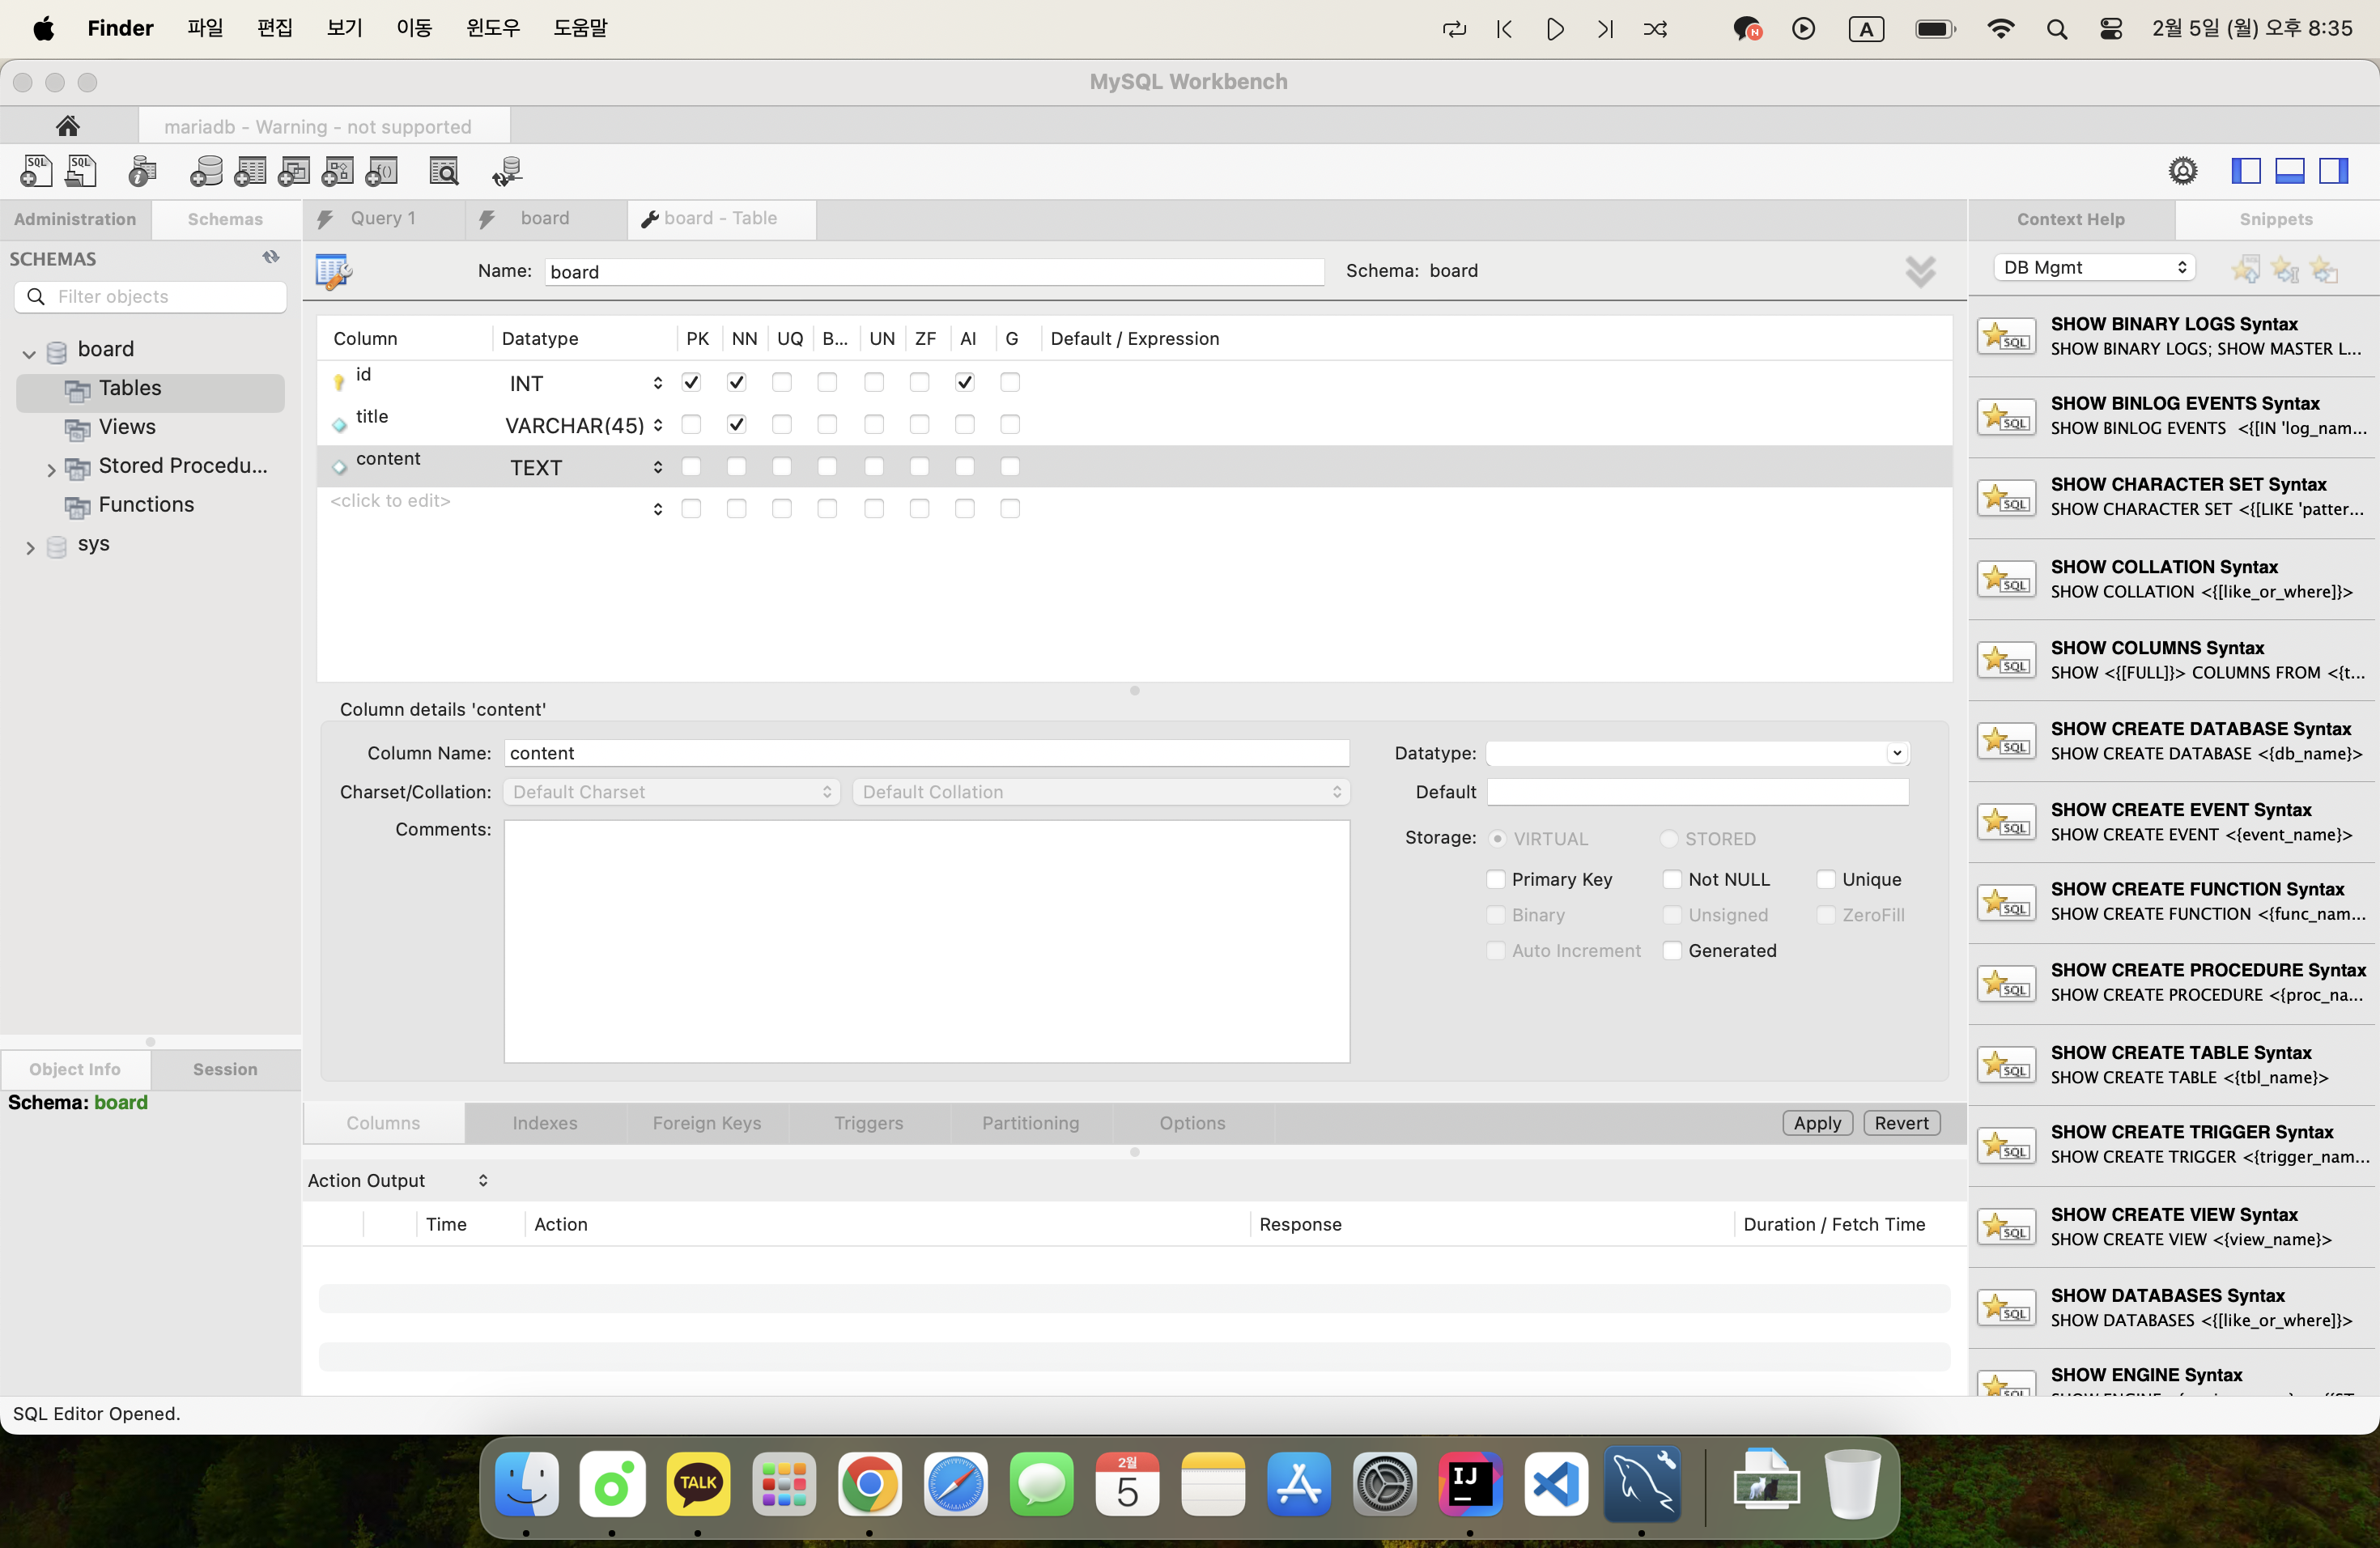The height and width of the screenshot is (1548, 2380).
Task: Click the reconnect to DBMS icon
Action: click(507, 171)
